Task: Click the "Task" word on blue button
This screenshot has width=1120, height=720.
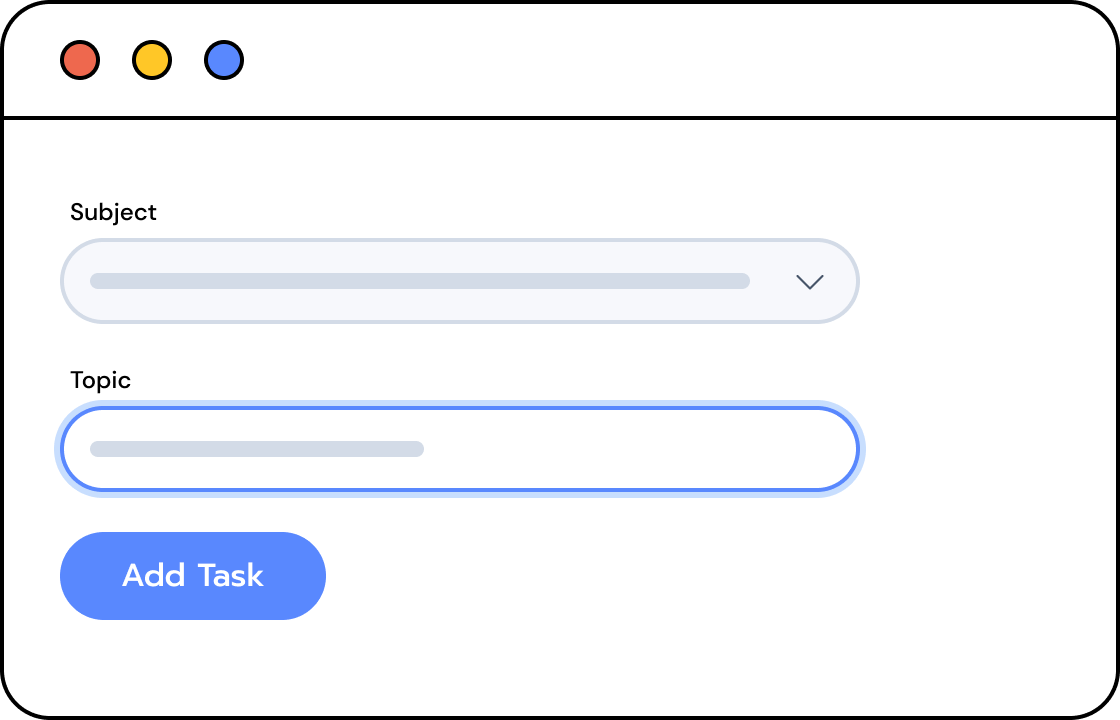Action: [231, 576]
